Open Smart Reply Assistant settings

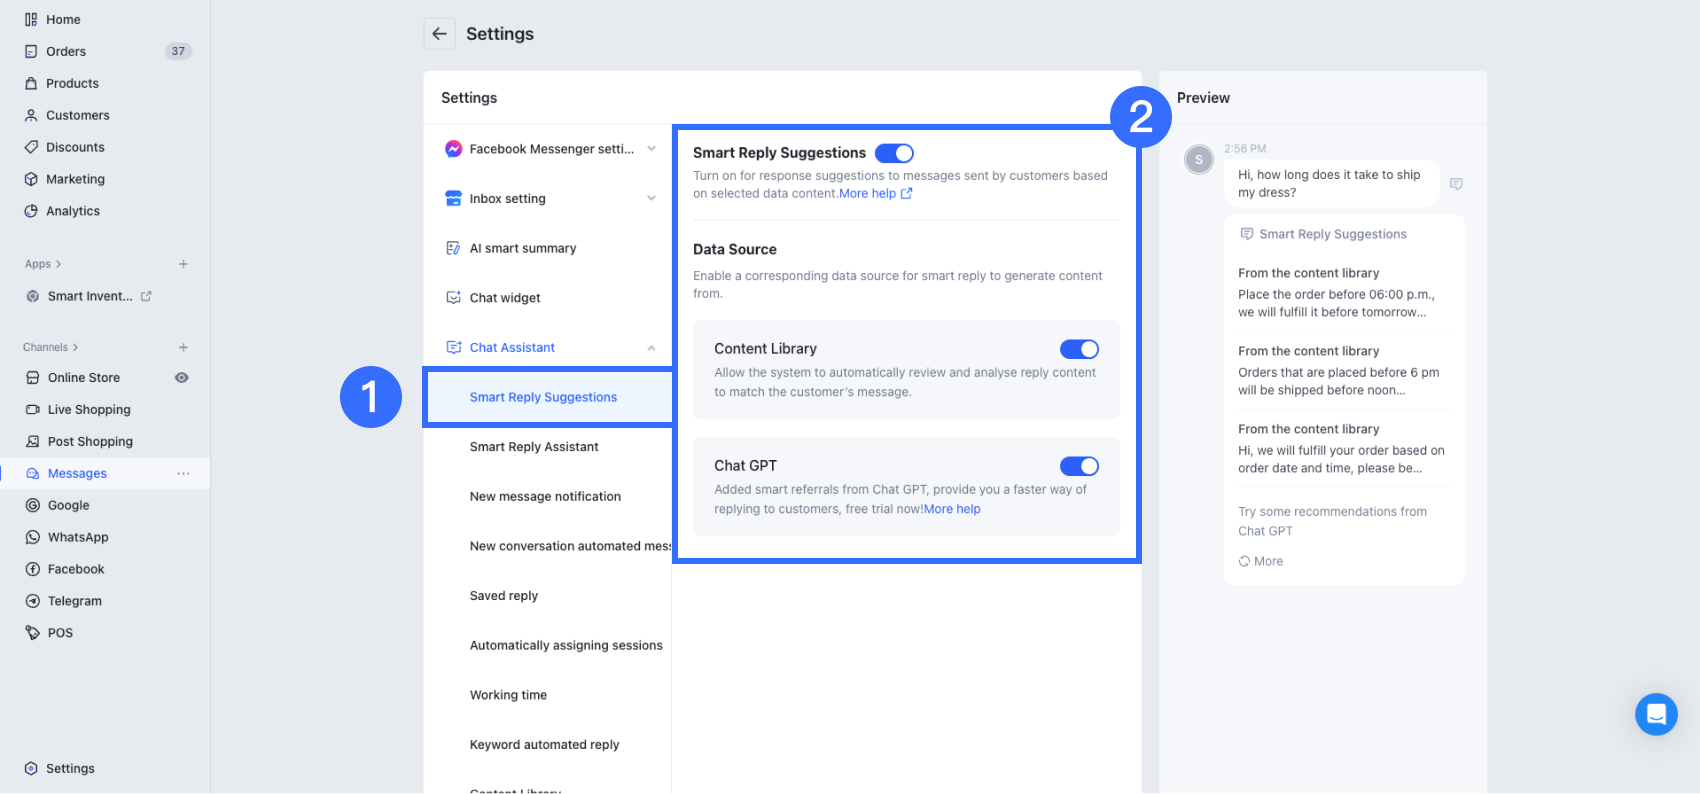pyautogui.click(x=534, y=447)
